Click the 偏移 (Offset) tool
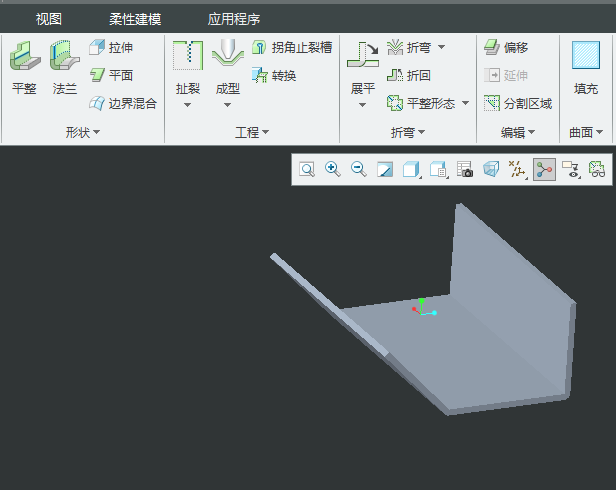616x490 pixels. pos(506,48)
